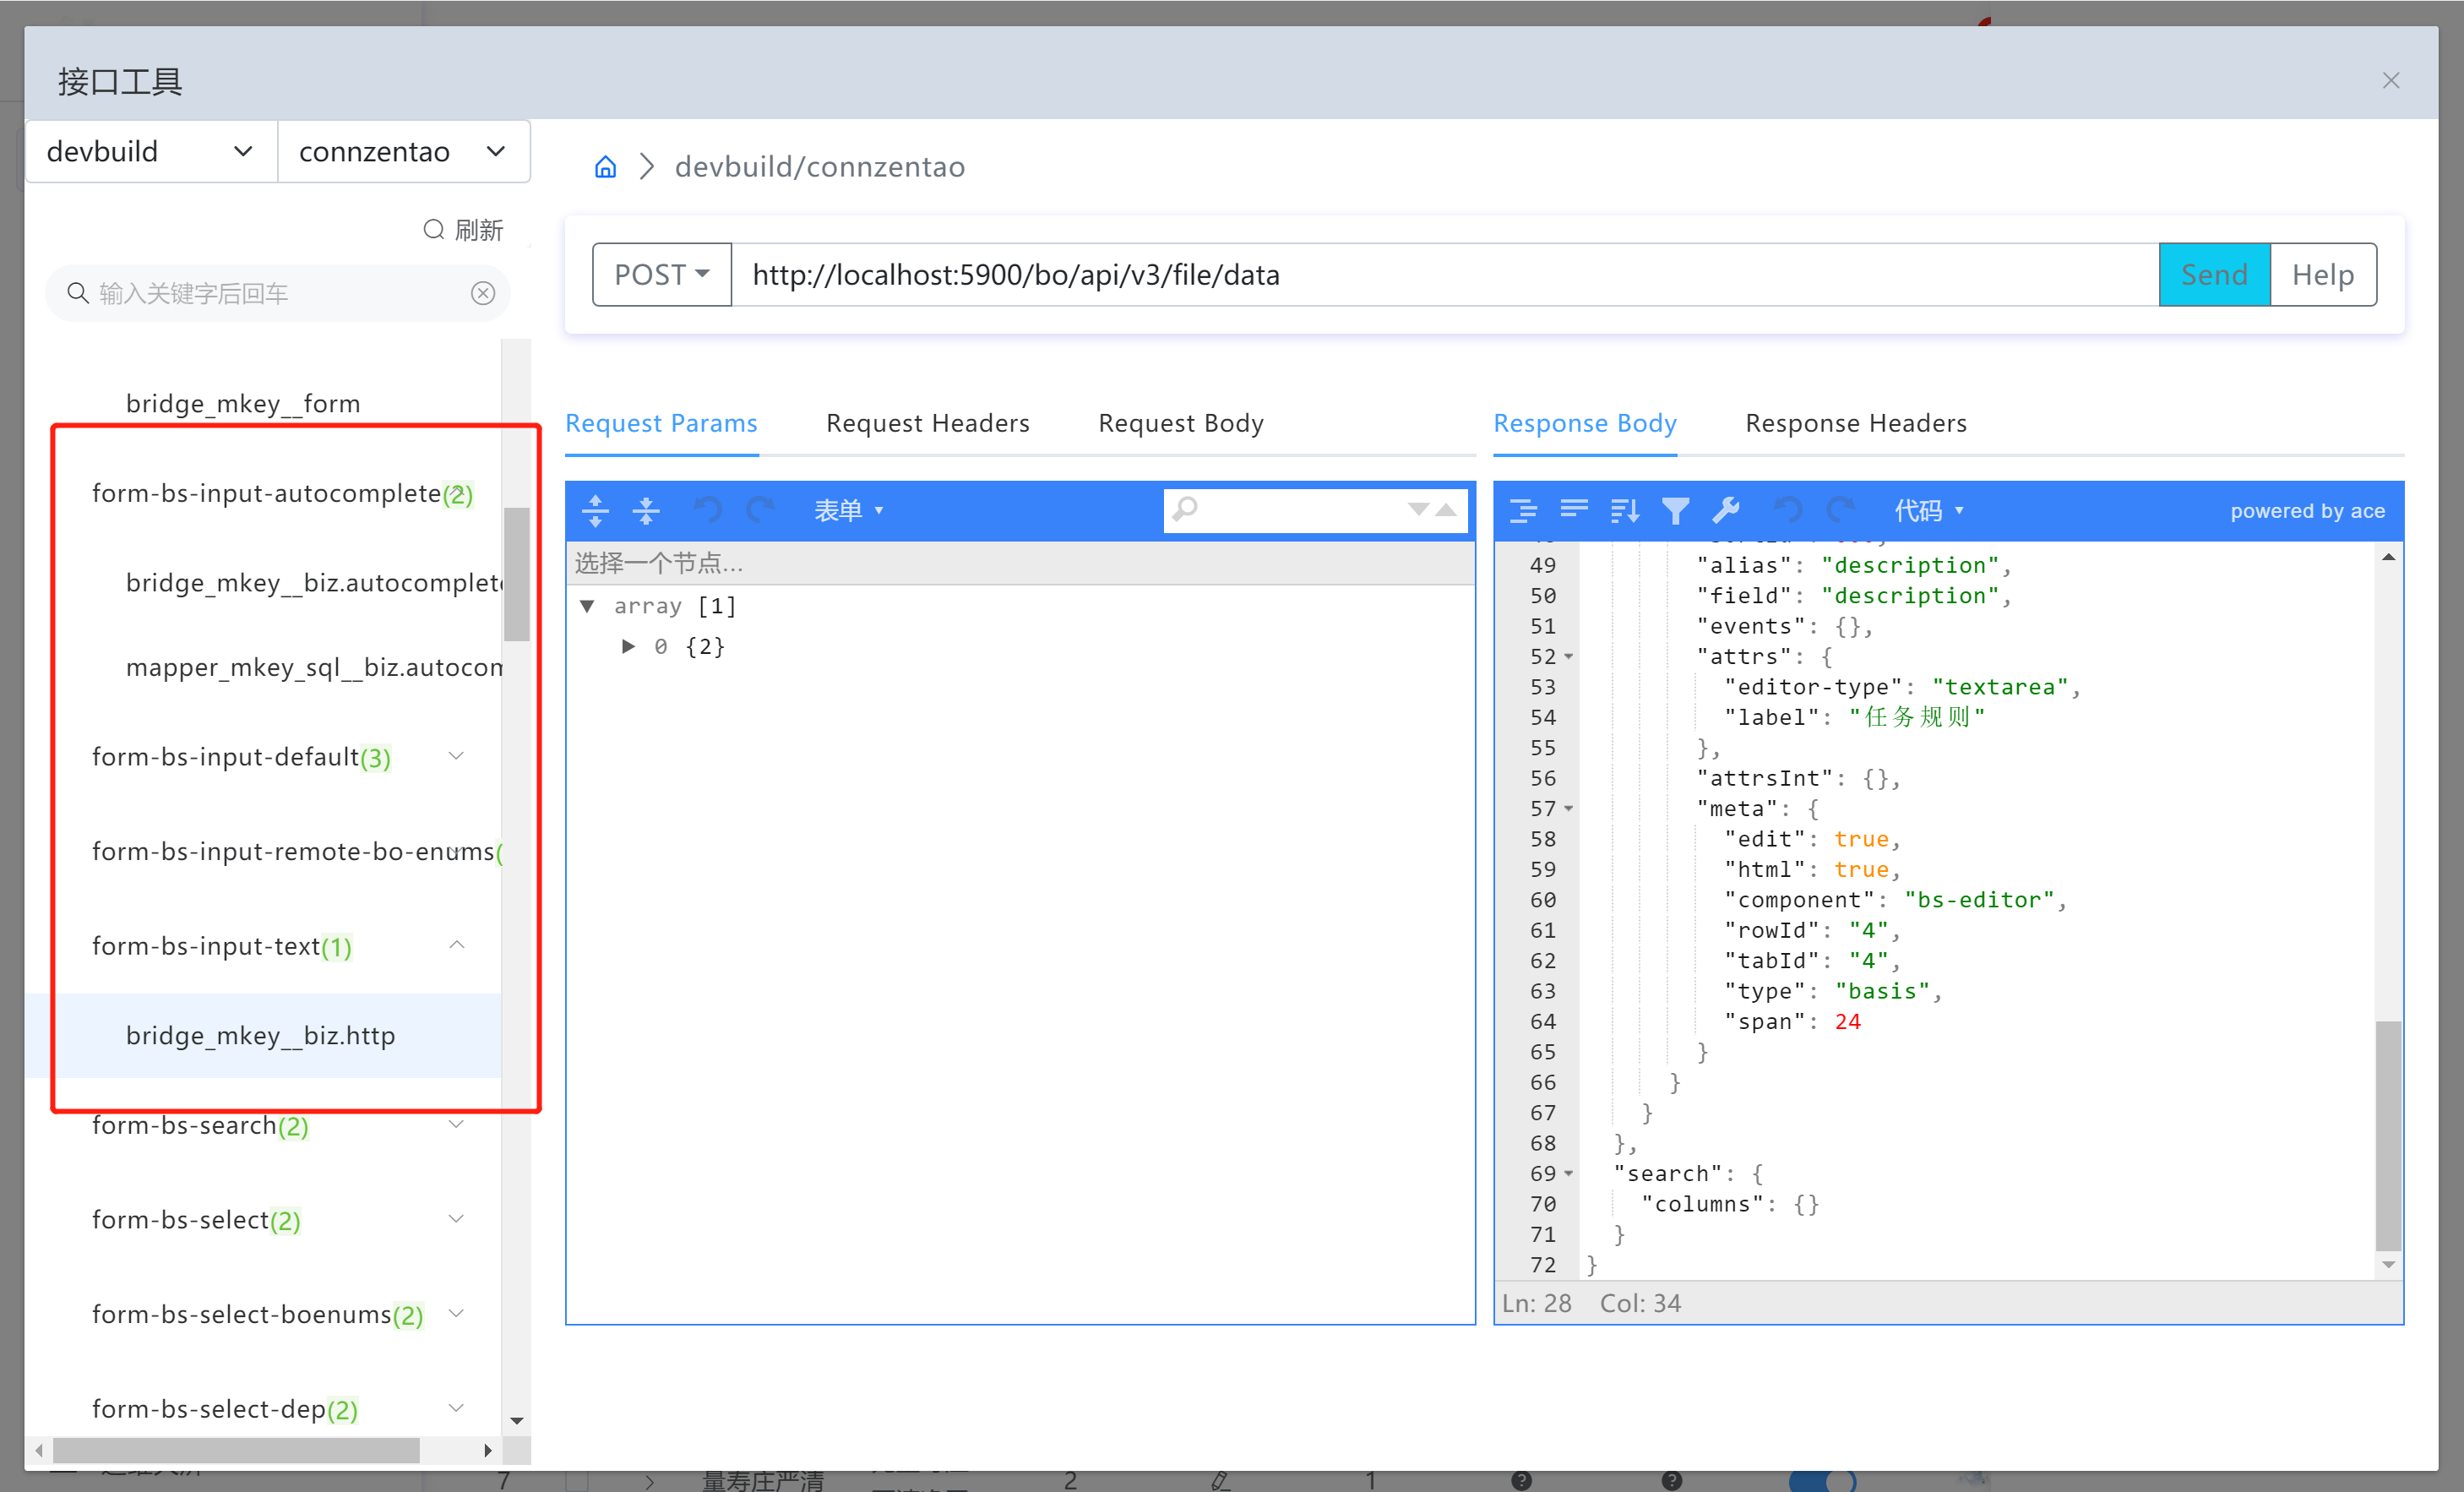Click the 刷新 refresh link
Screen dimensions: 2464x1492
pos(479,230)
